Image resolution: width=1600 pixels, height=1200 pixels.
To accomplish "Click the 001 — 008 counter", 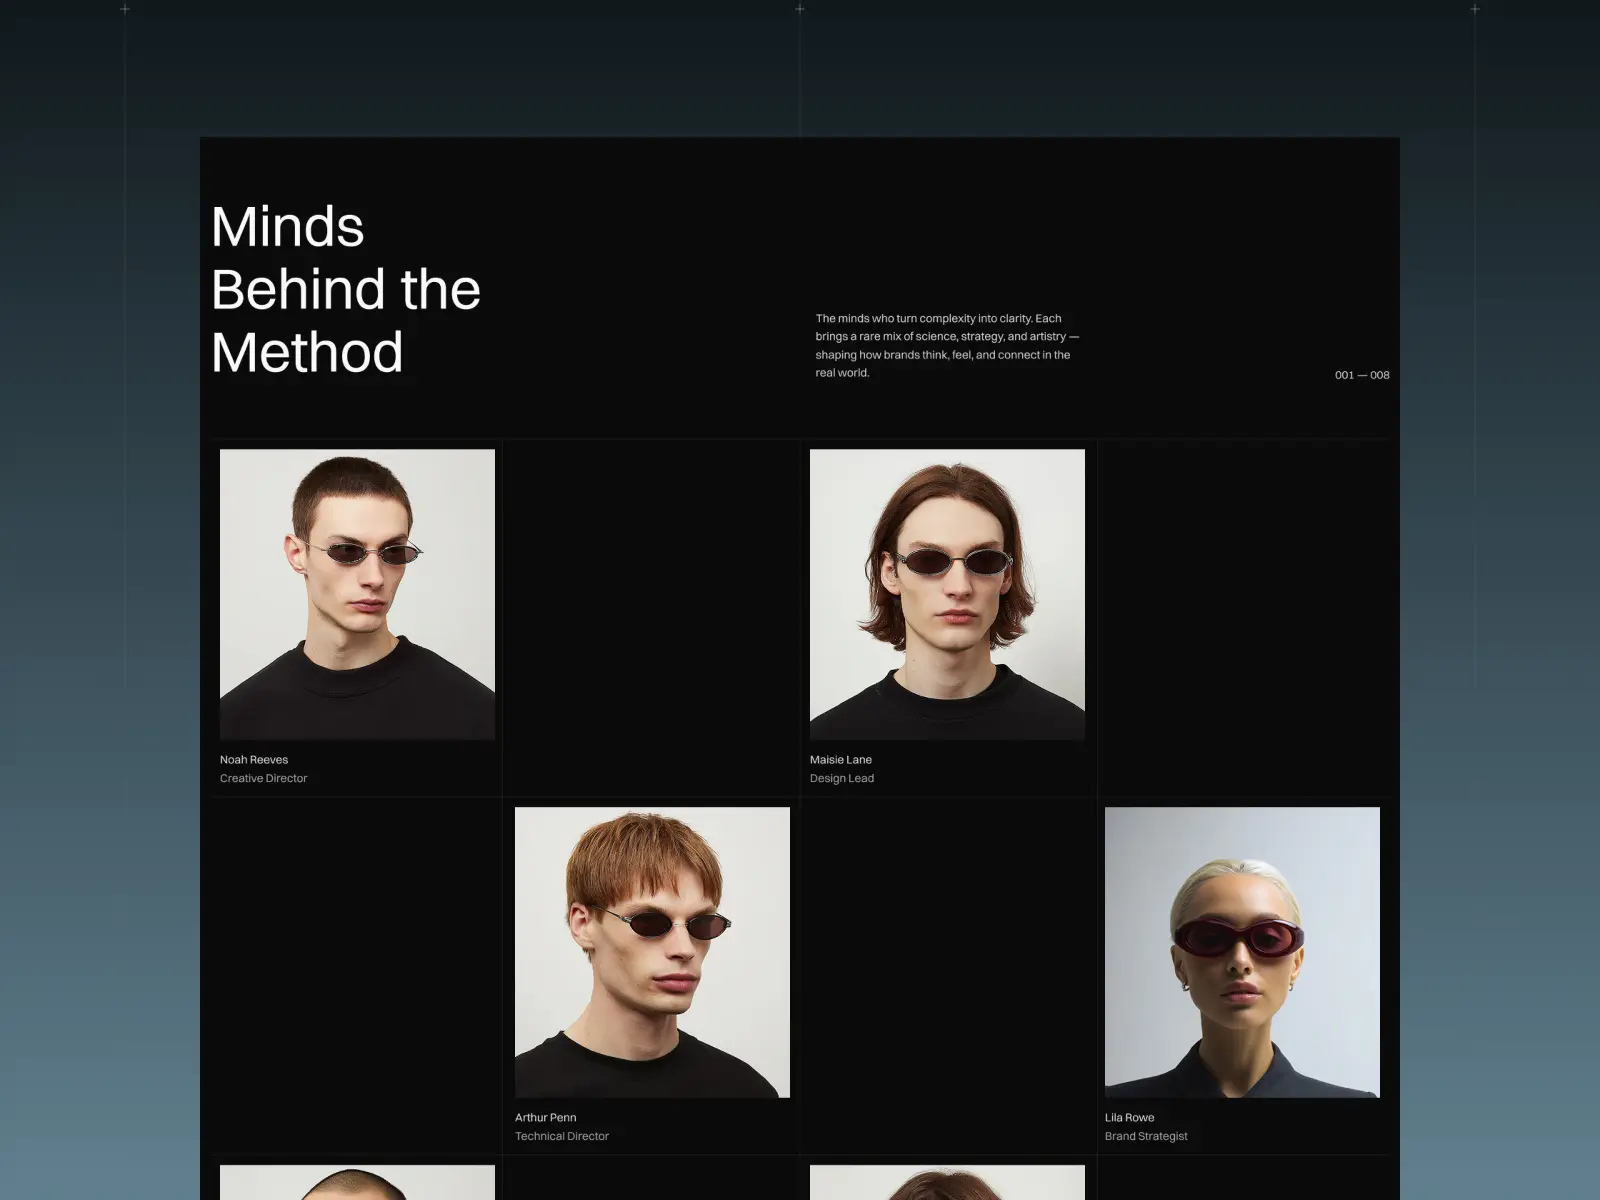I will pyautogui.click(x=1362, y=375).
